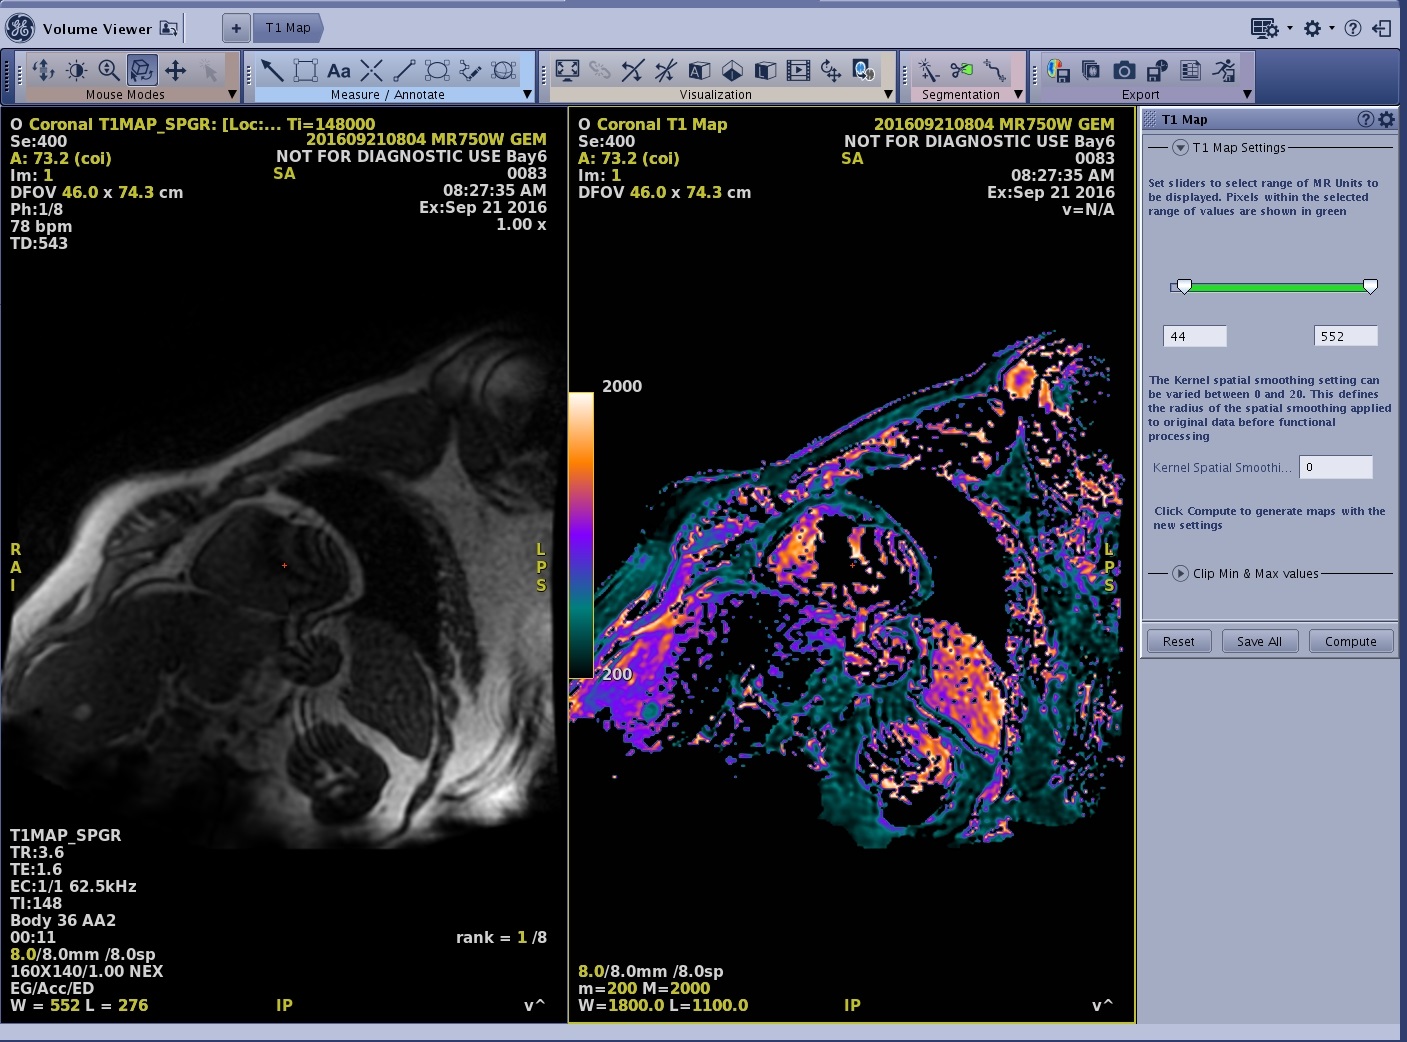Select the window/level brightness mouse mode

pos(76,70)
